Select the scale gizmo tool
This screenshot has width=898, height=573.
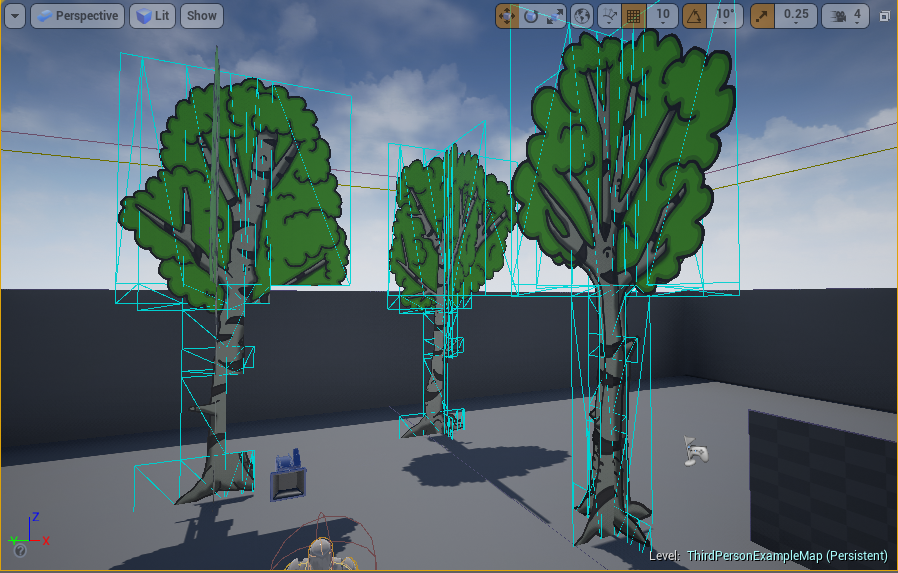(555, 16)
